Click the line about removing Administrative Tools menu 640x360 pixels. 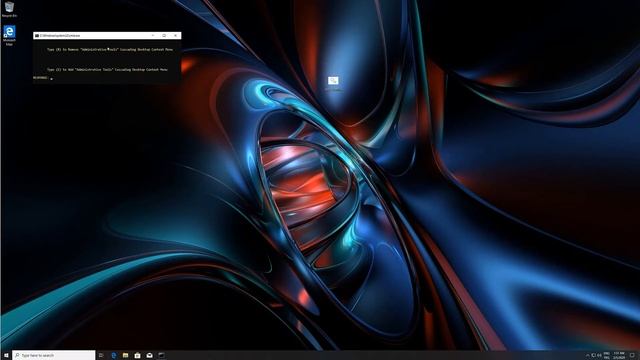110,49
